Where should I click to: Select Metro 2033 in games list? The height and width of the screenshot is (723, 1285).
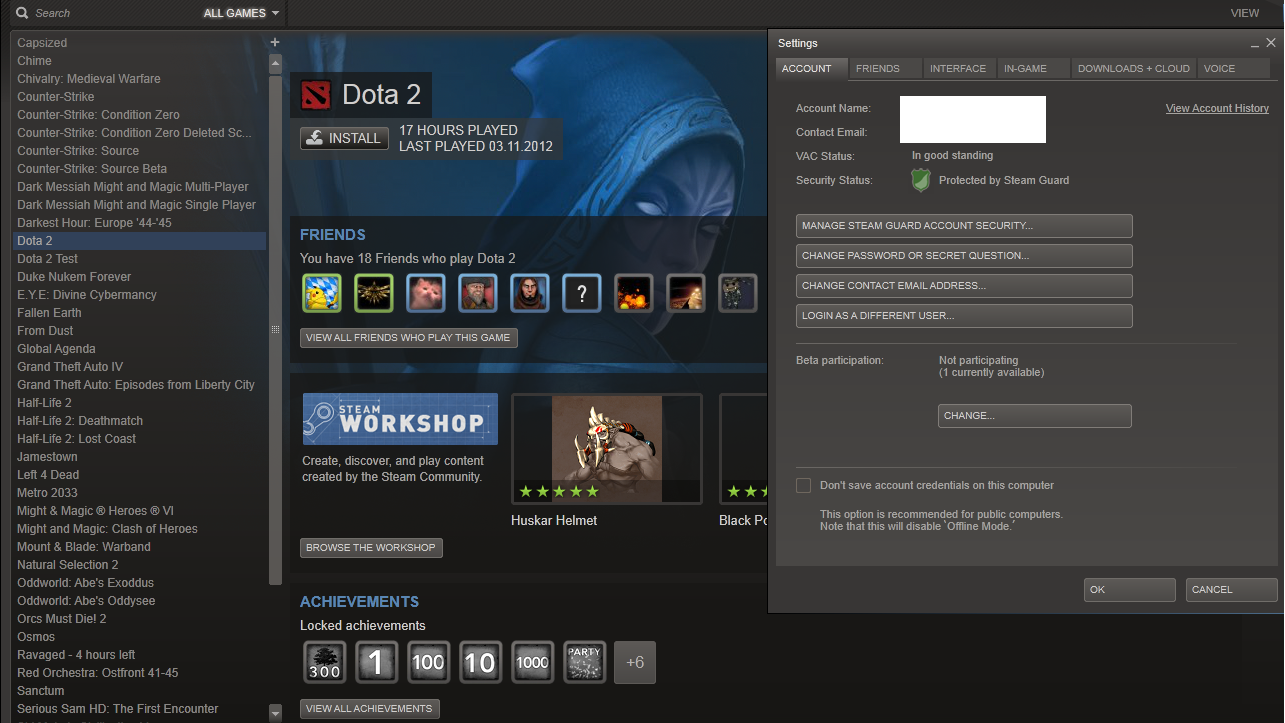click(139, 493)
